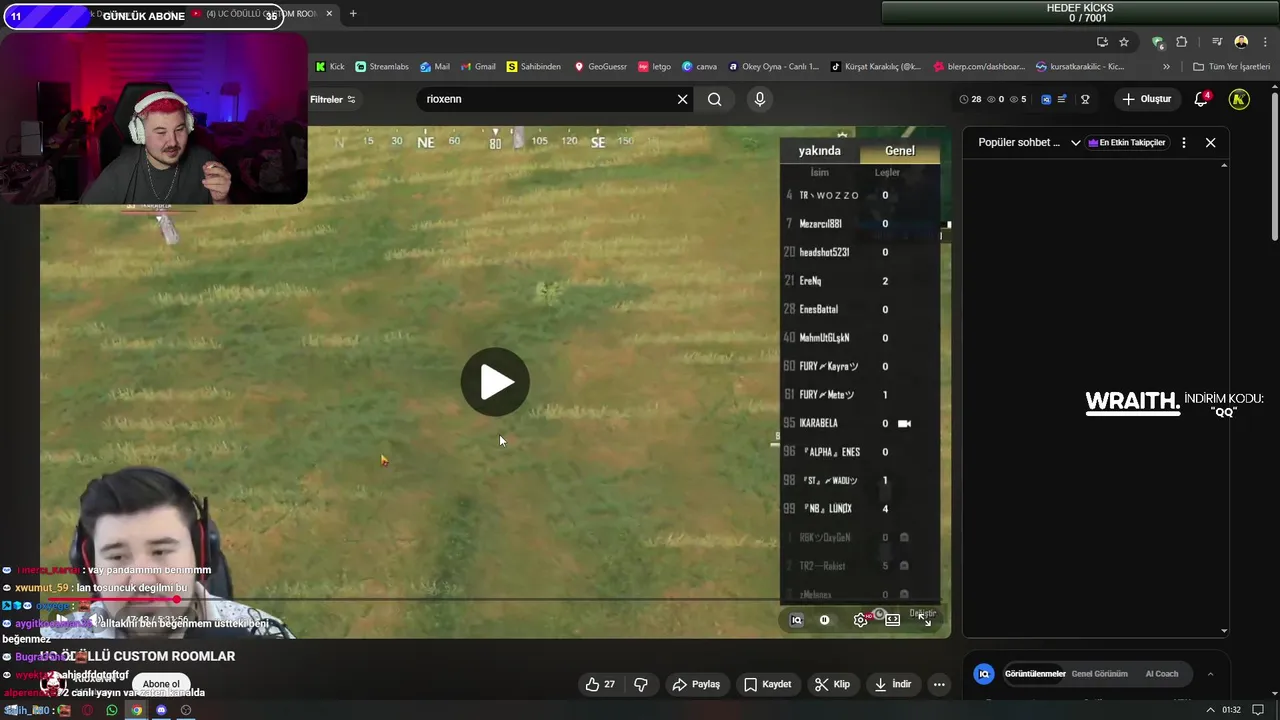The height and width of the screenshot is (720, 1280).
Task: Click the En Etkin Takipçiler chip
Action: click(x=1126, y=143)
